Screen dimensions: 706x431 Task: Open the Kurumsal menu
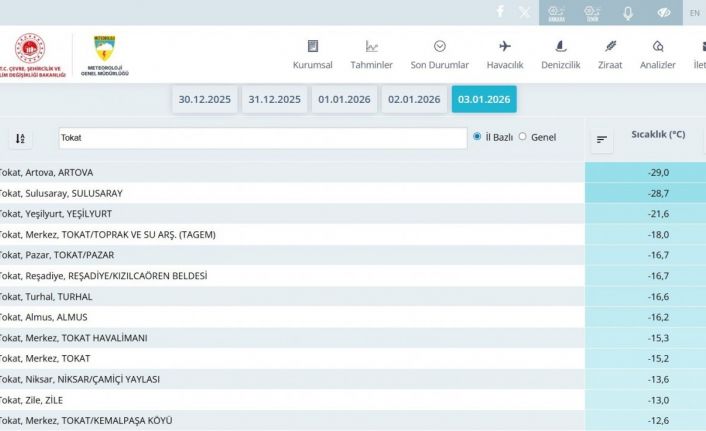tap(313, 55)
